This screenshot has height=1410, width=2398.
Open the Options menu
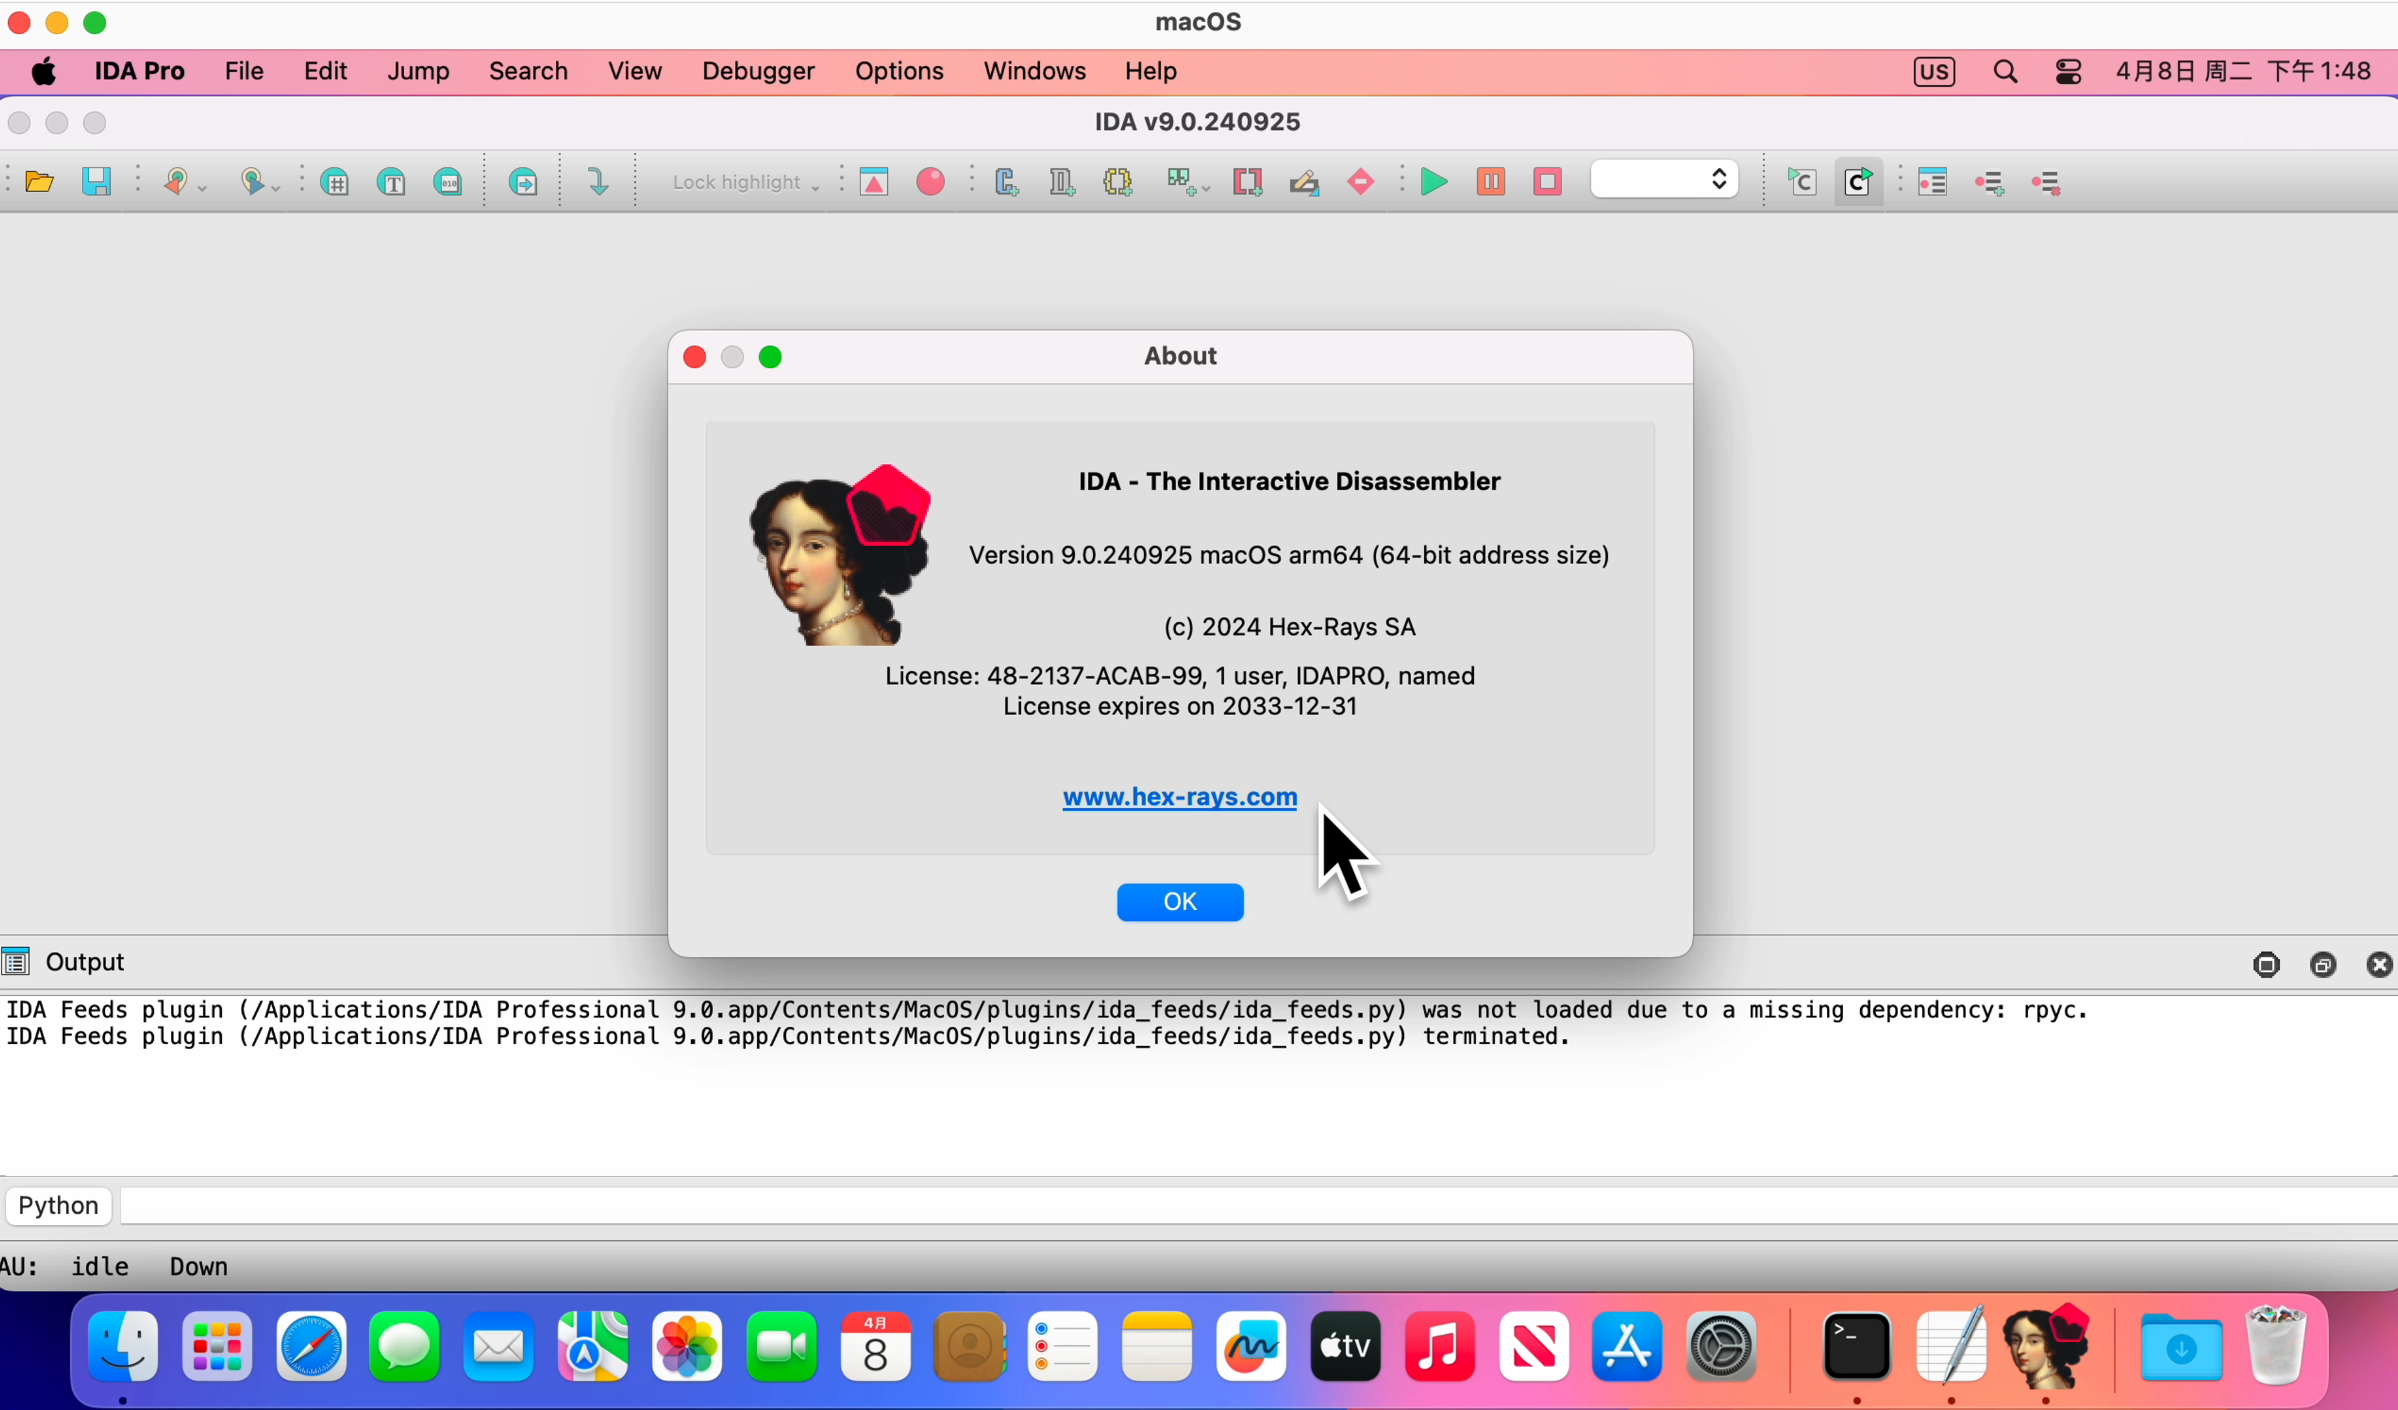point(899,71)
